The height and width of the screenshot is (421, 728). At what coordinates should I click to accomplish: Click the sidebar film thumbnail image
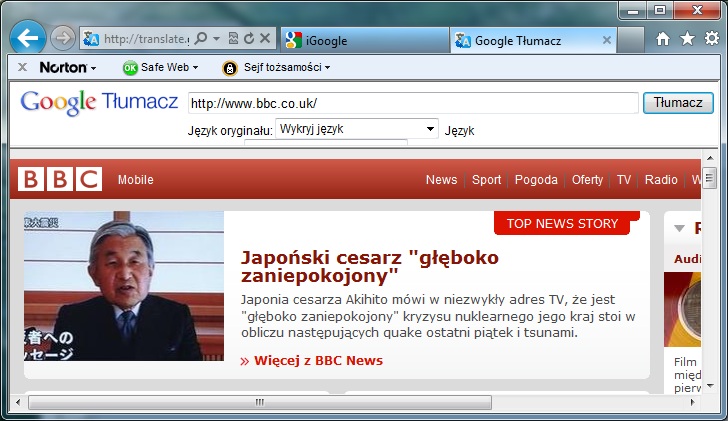tap(682, 310)
